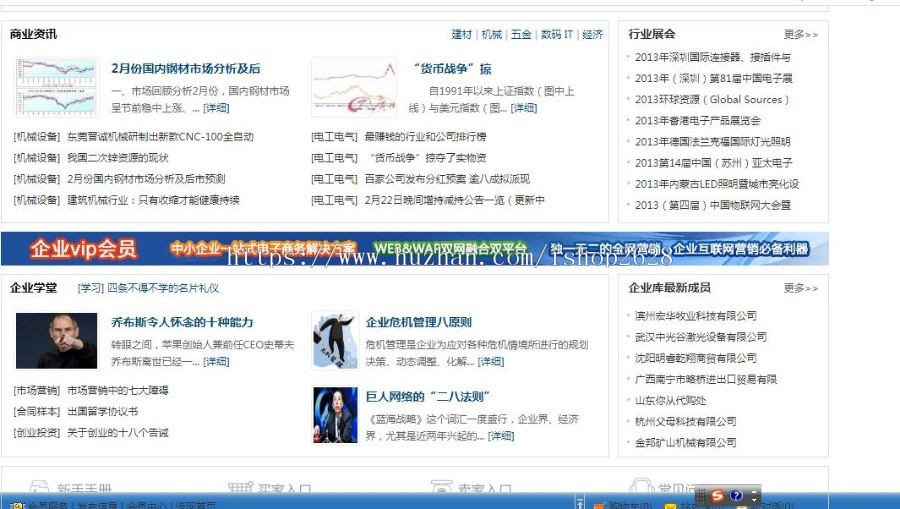Image resolution: width=900 pixels, height=509 pixels.
Task: Open article 最赚钱的行业和公司排行榜
Action: 425,137
